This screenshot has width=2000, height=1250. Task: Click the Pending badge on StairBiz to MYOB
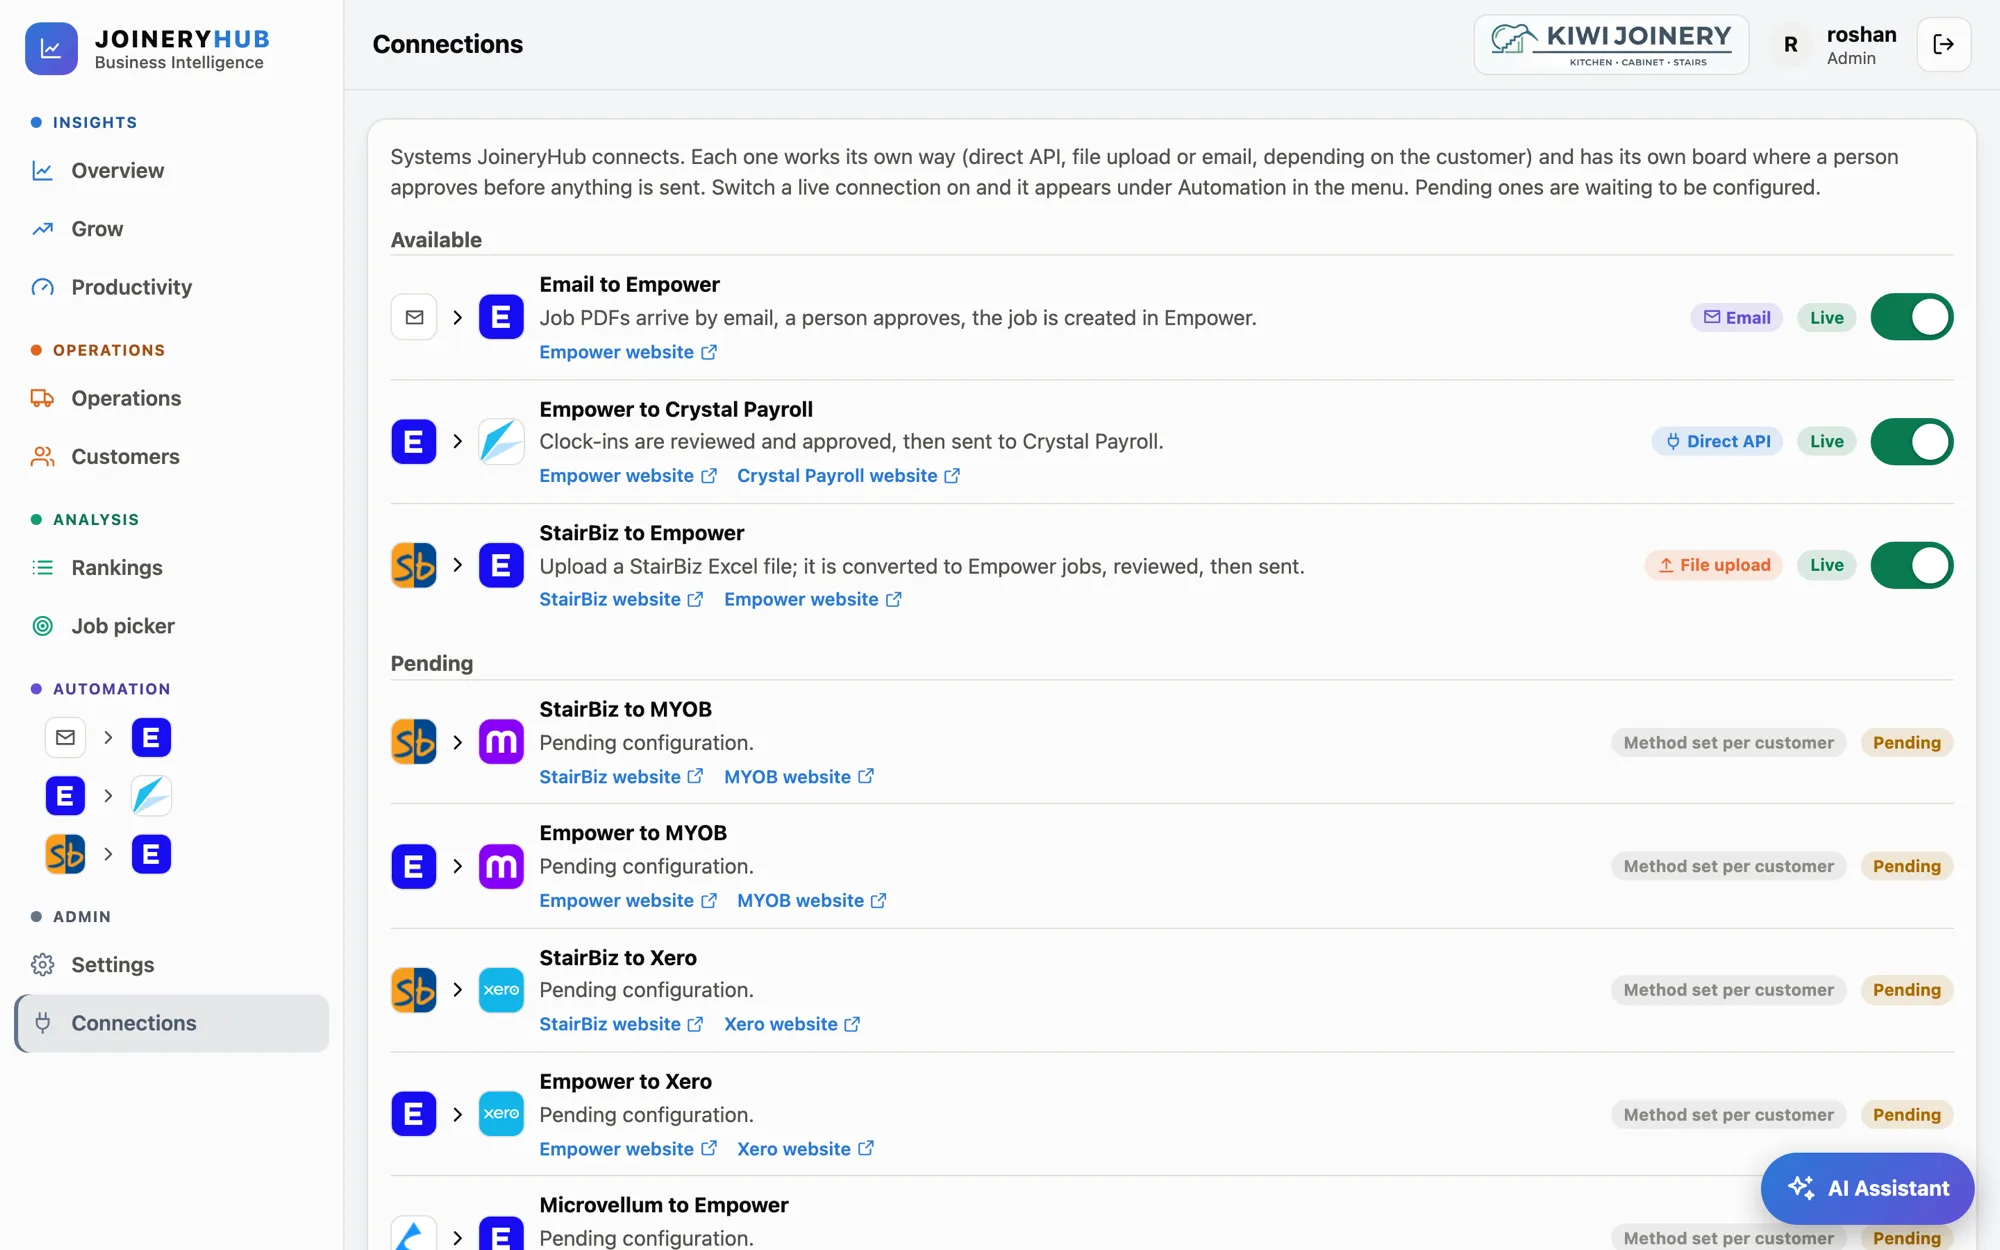(x=1906, y=742)
